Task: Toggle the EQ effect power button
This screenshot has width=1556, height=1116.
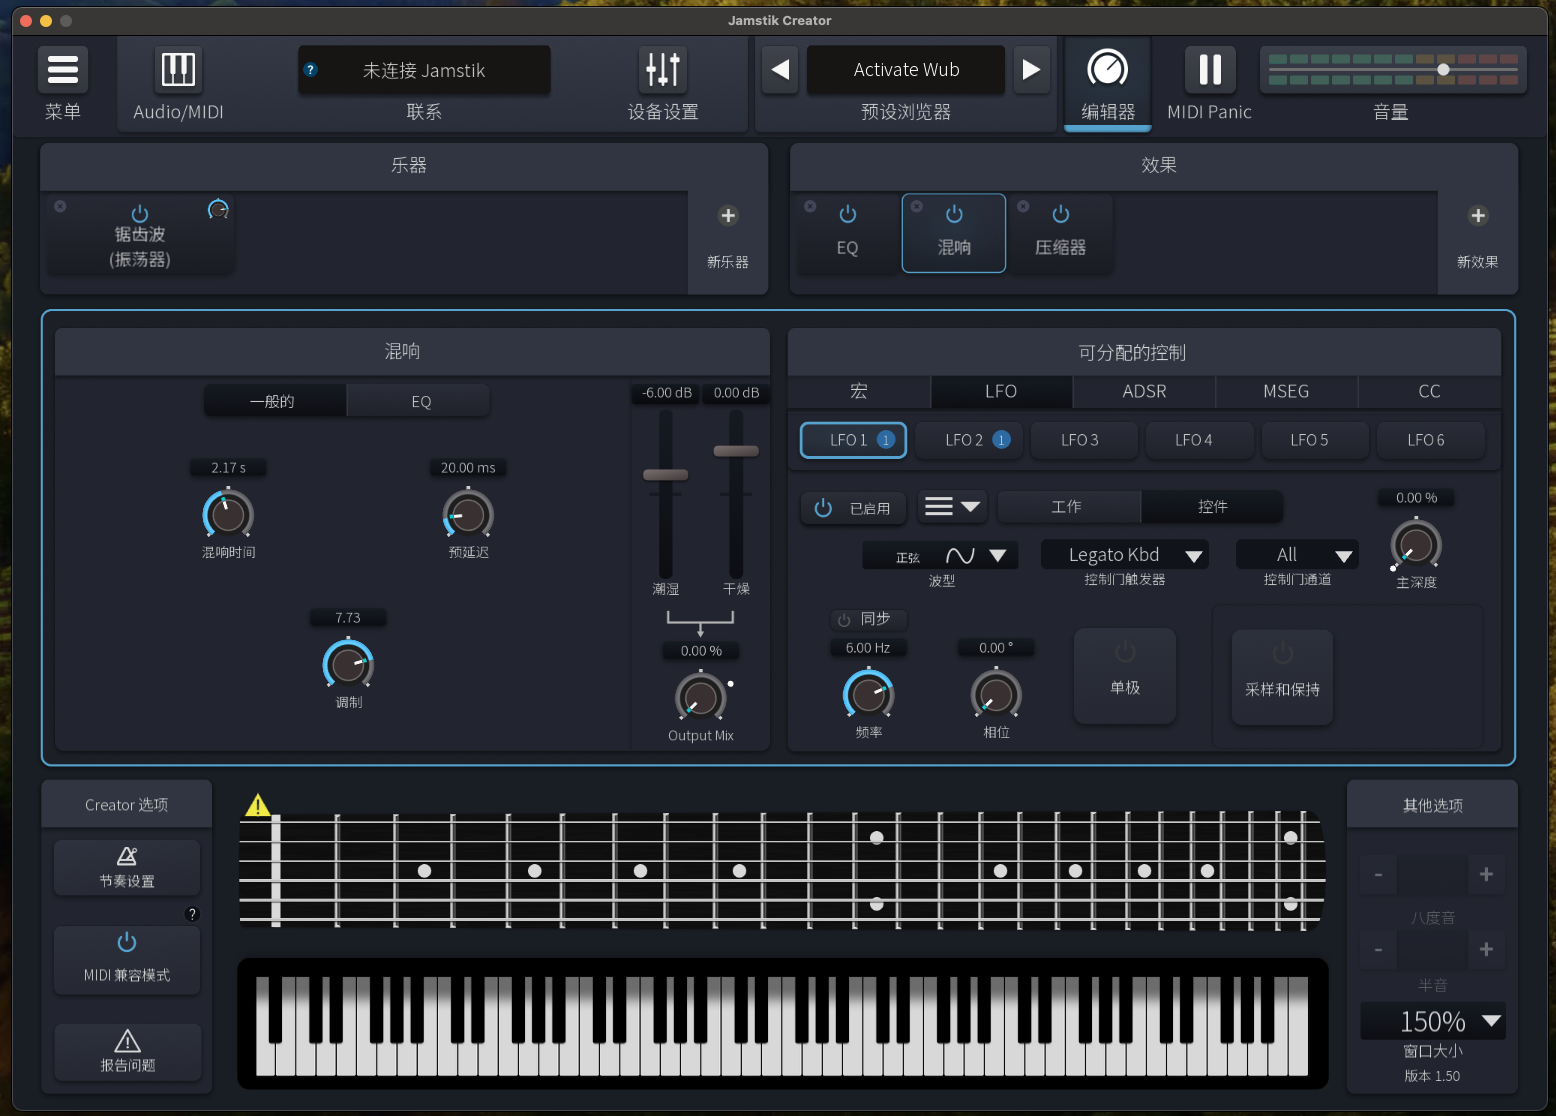Action: click(847, 215)
